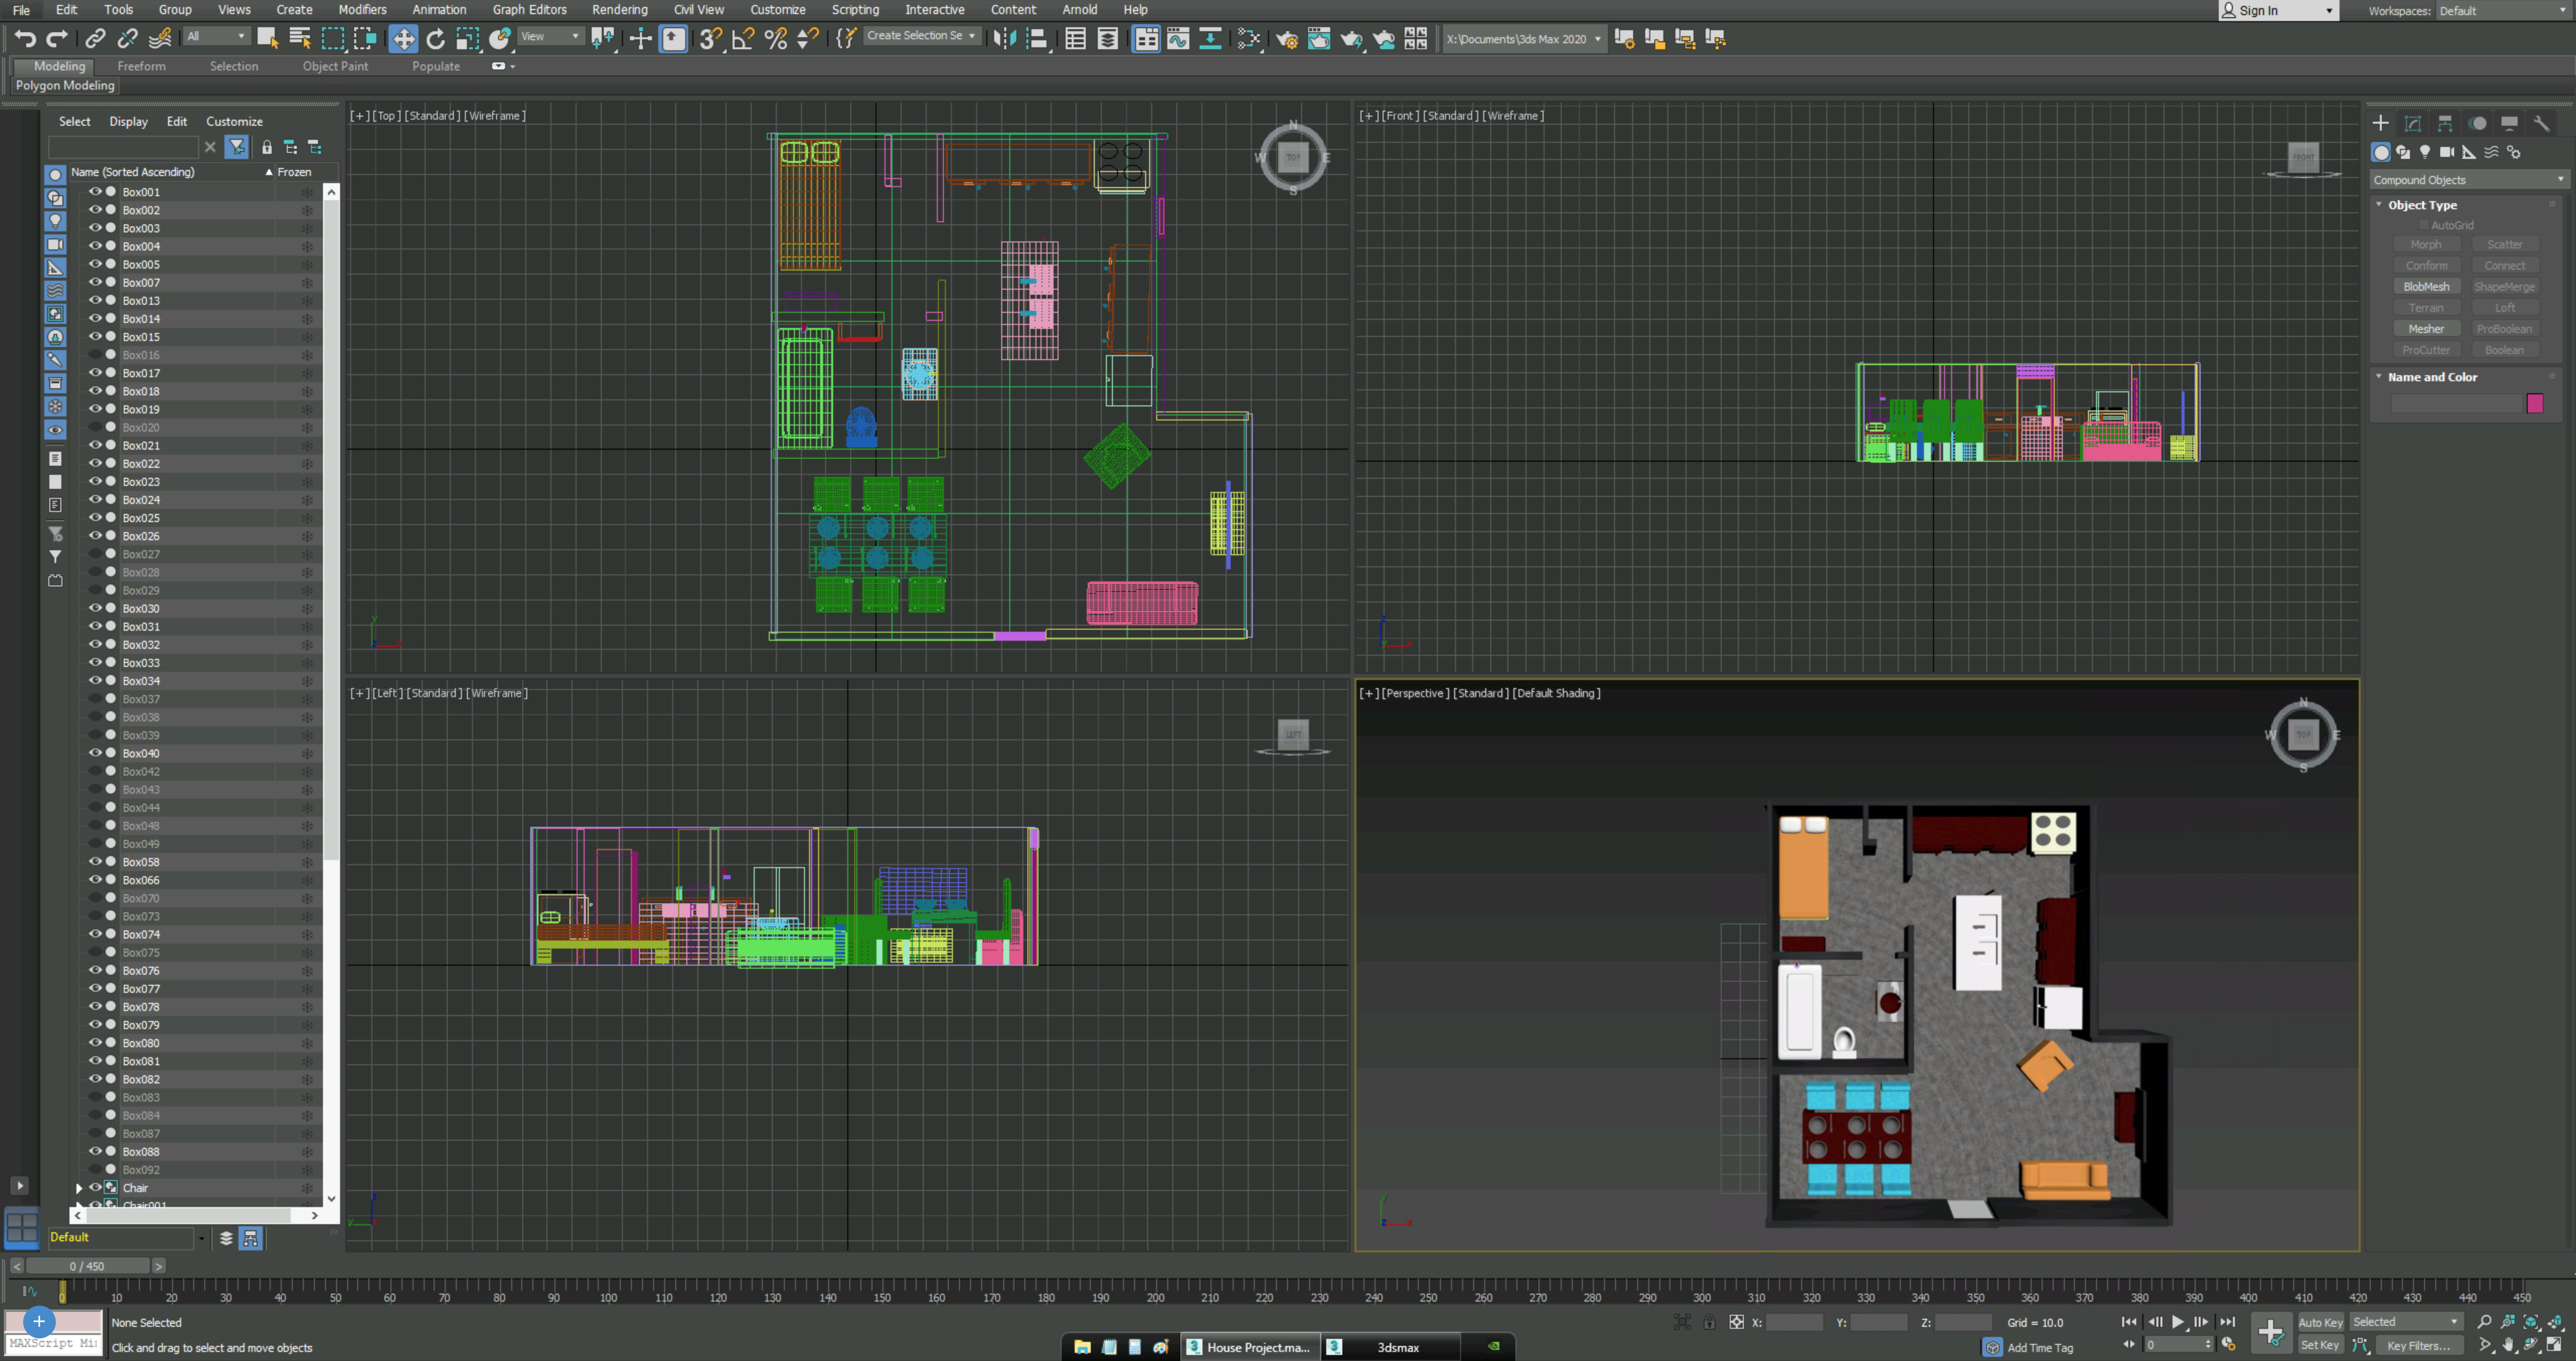Toggle visibility of the Chair group

click(x=95, y=1187)
